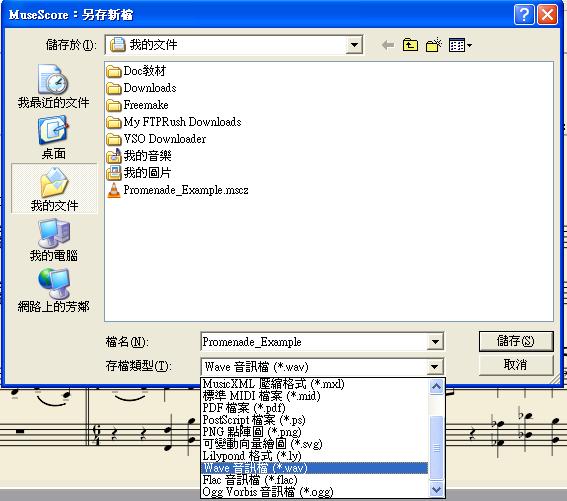Image resolution: width=567 pixels, height=501 pixels.
Task: Open 網路上的芳鄰 sidebar icon
Action: pos(54,290)
